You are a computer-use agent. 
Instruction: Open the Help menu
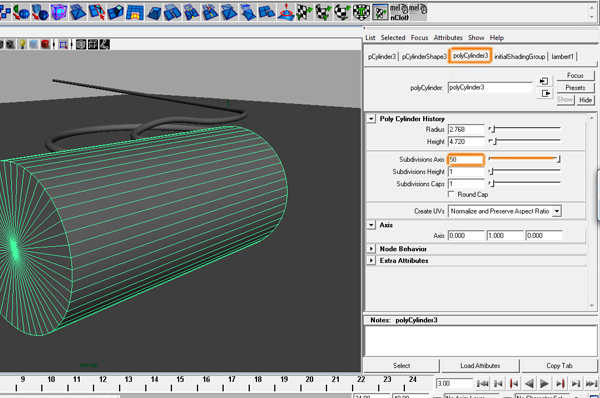coord(497,38)
